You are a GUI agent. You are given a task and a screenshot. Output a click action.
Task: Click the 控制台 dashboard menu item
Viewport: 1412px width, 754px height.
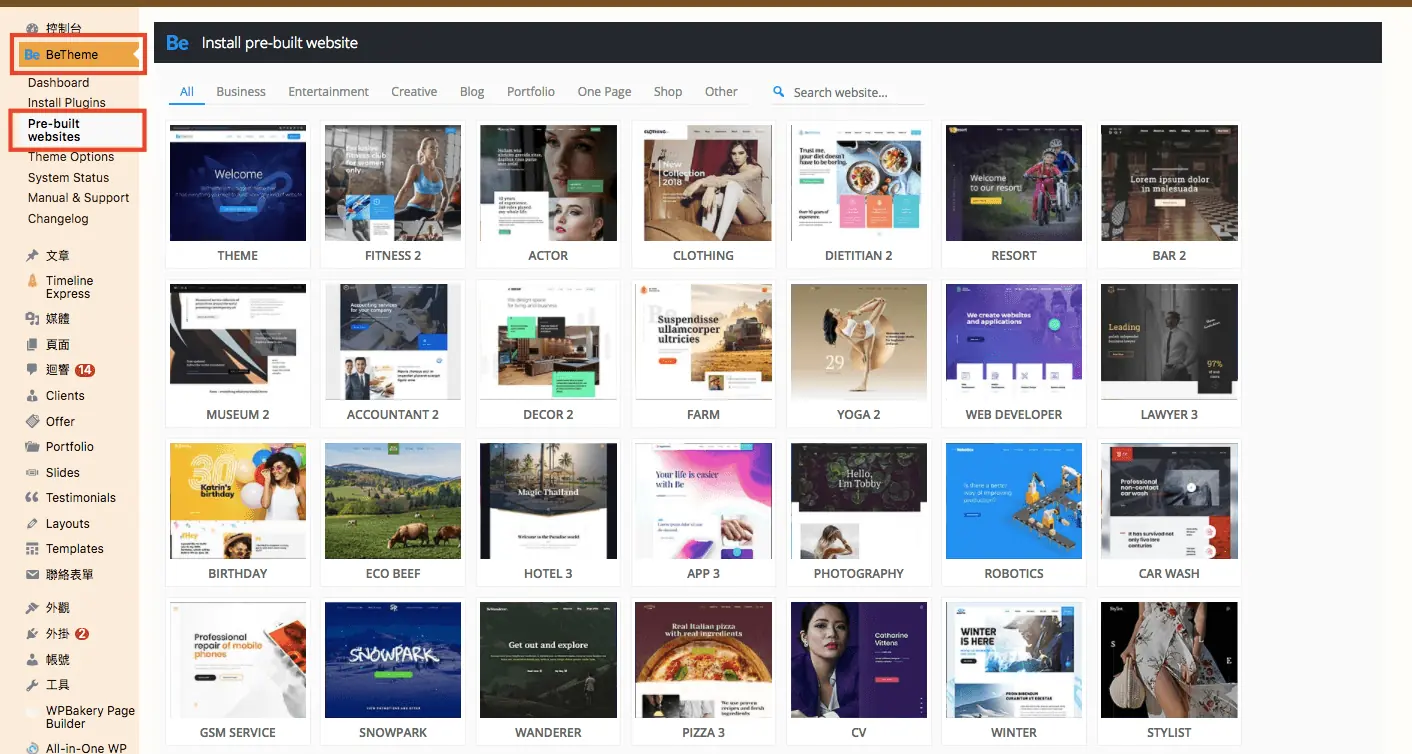click(x=64, y=29)
